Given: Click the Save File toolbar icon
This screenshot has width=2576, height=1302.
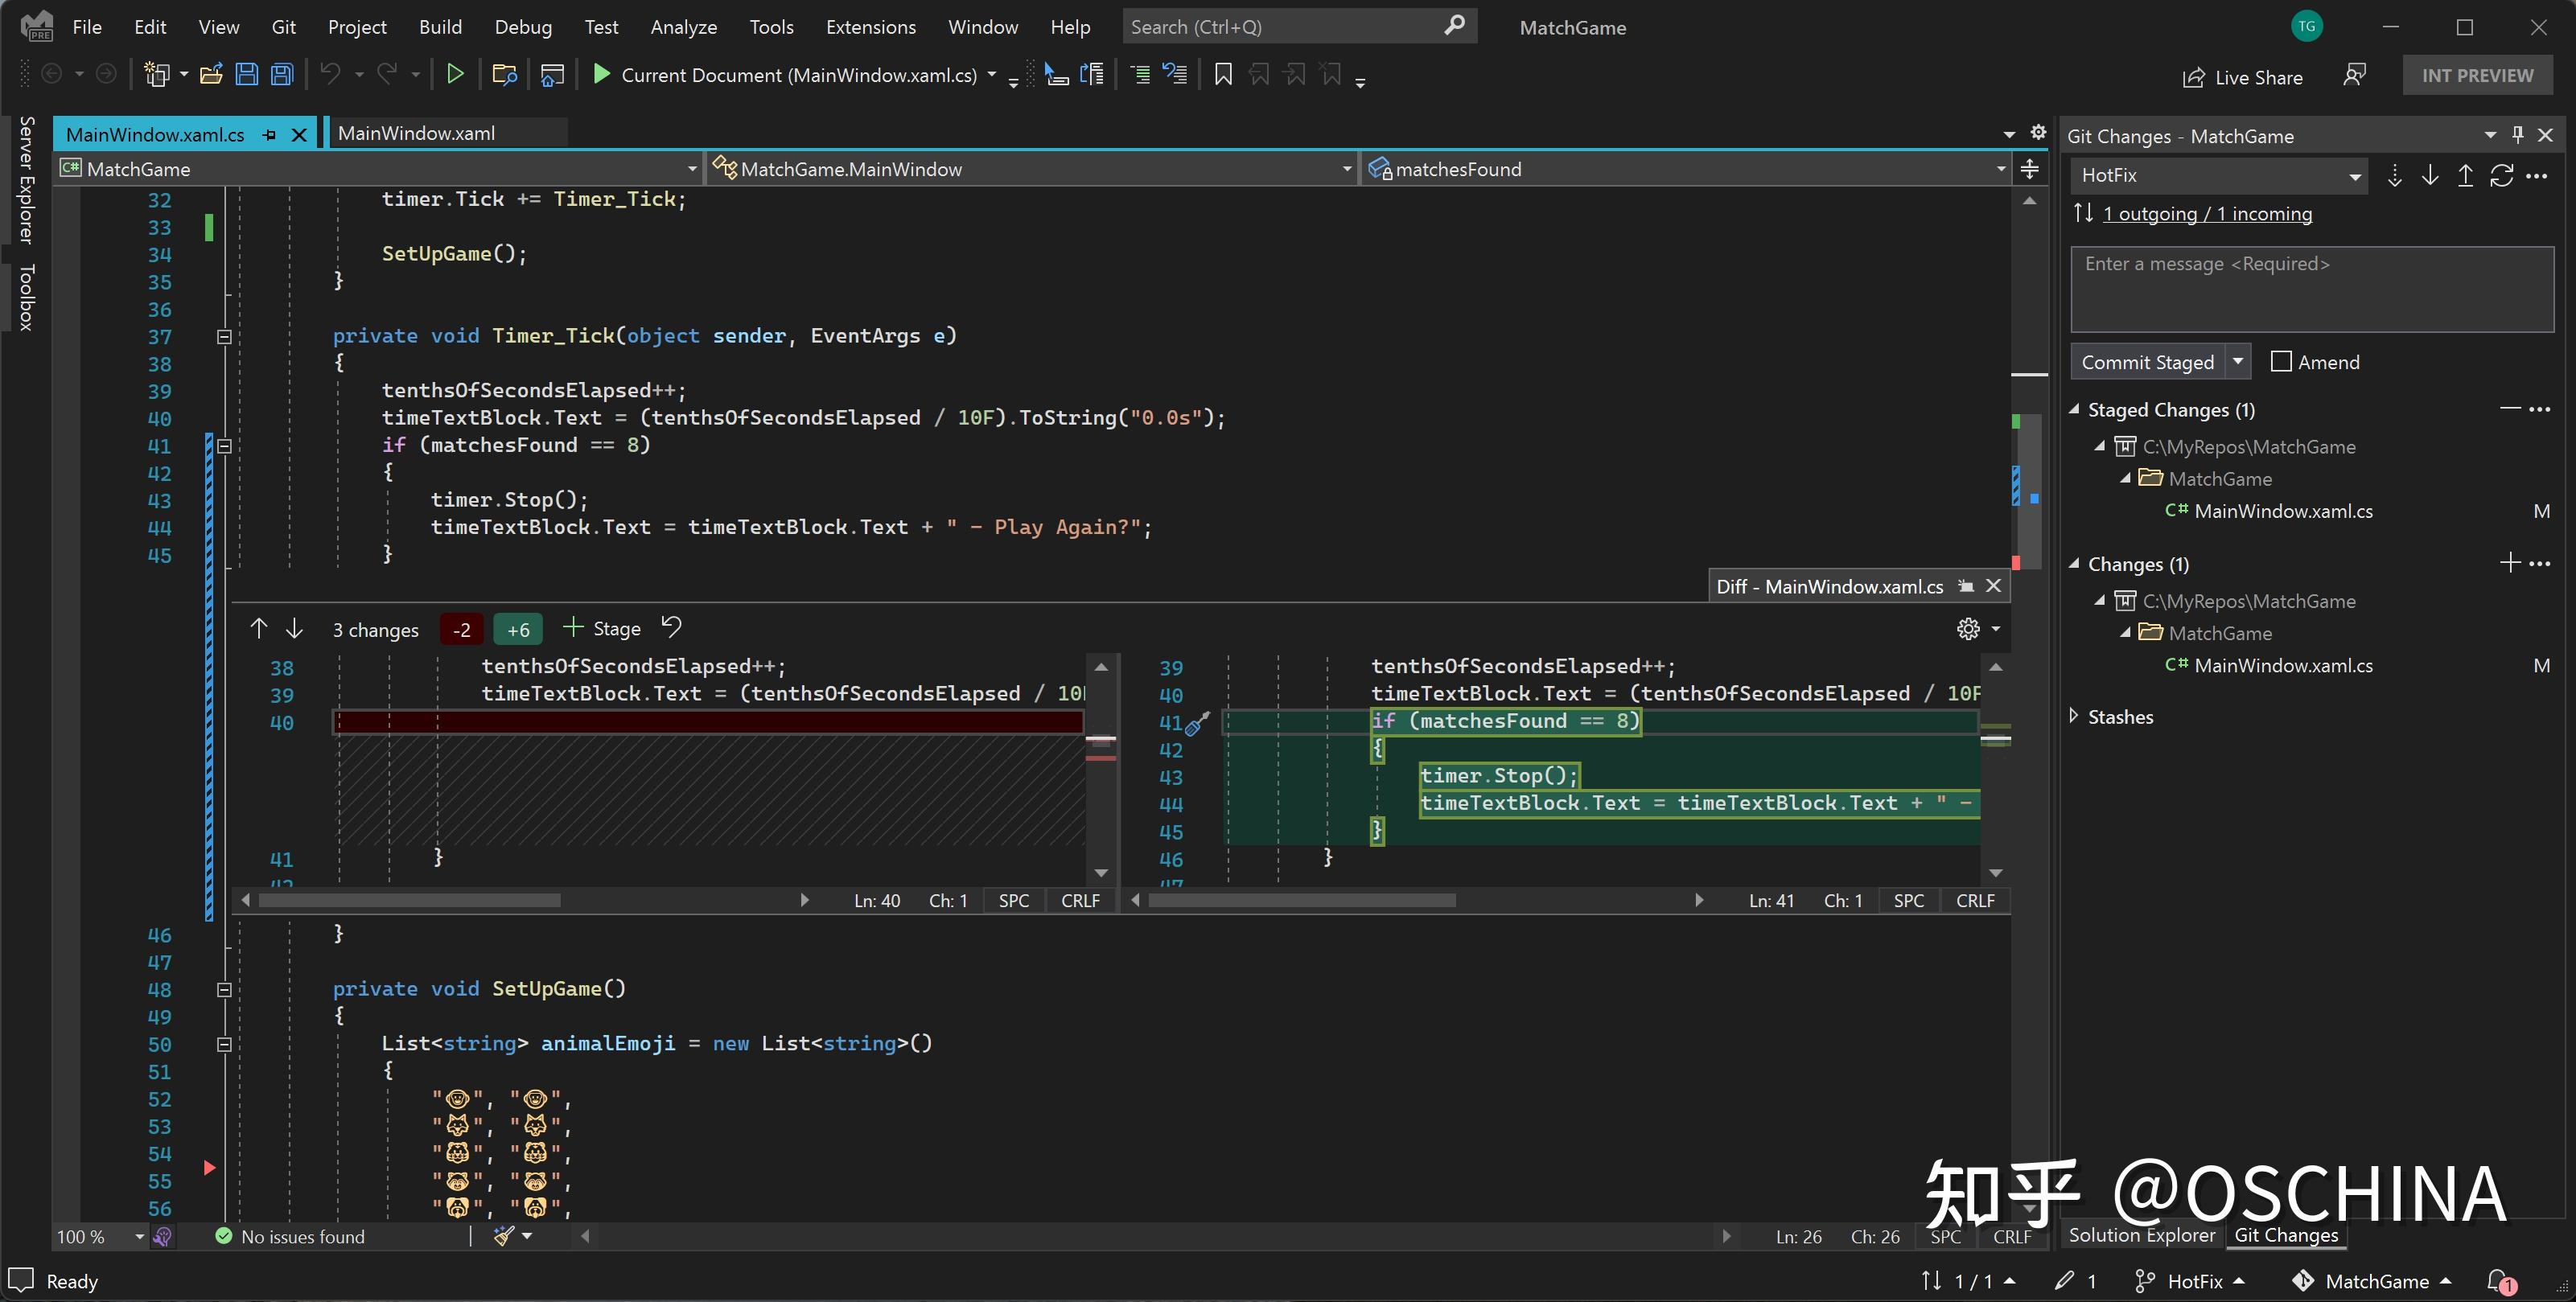Looking at the screenshot, I should pos(246,73).
